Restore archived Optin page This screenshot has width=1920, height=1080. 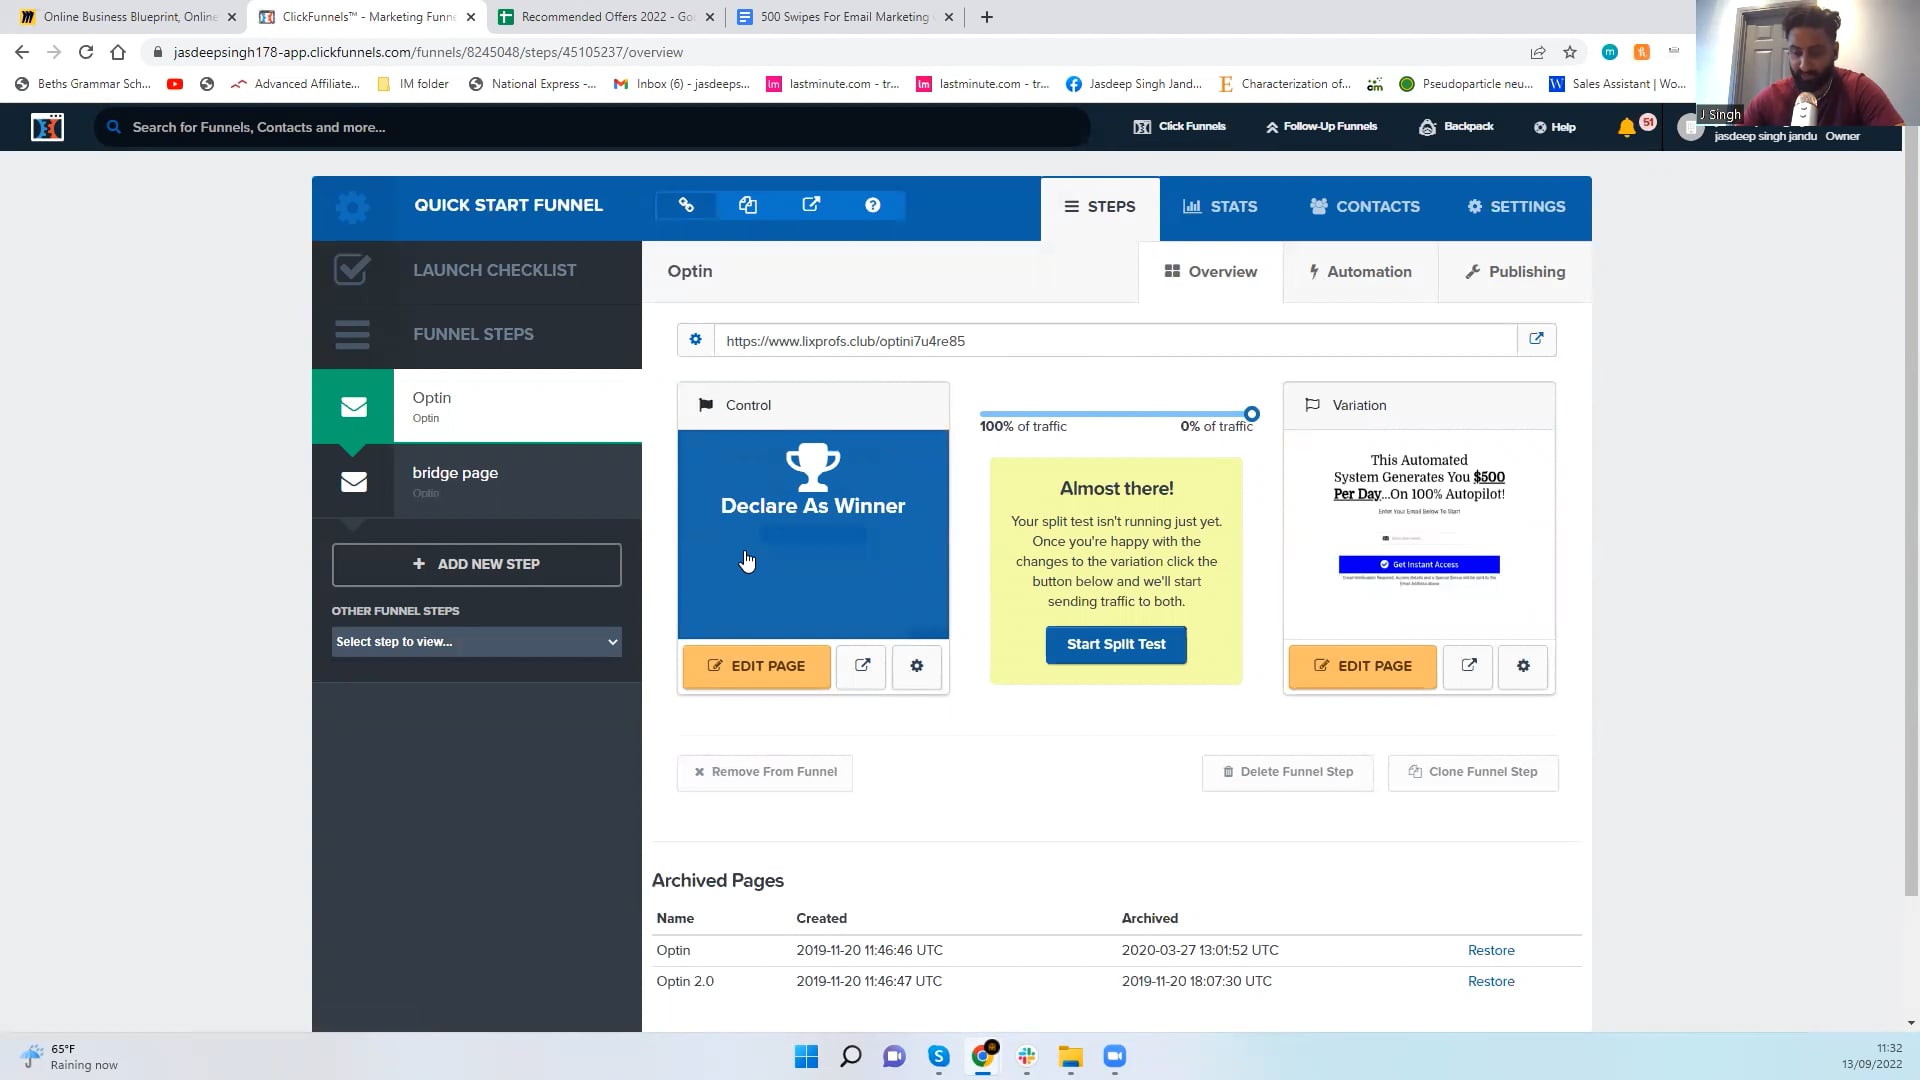tap(1491, 951)
